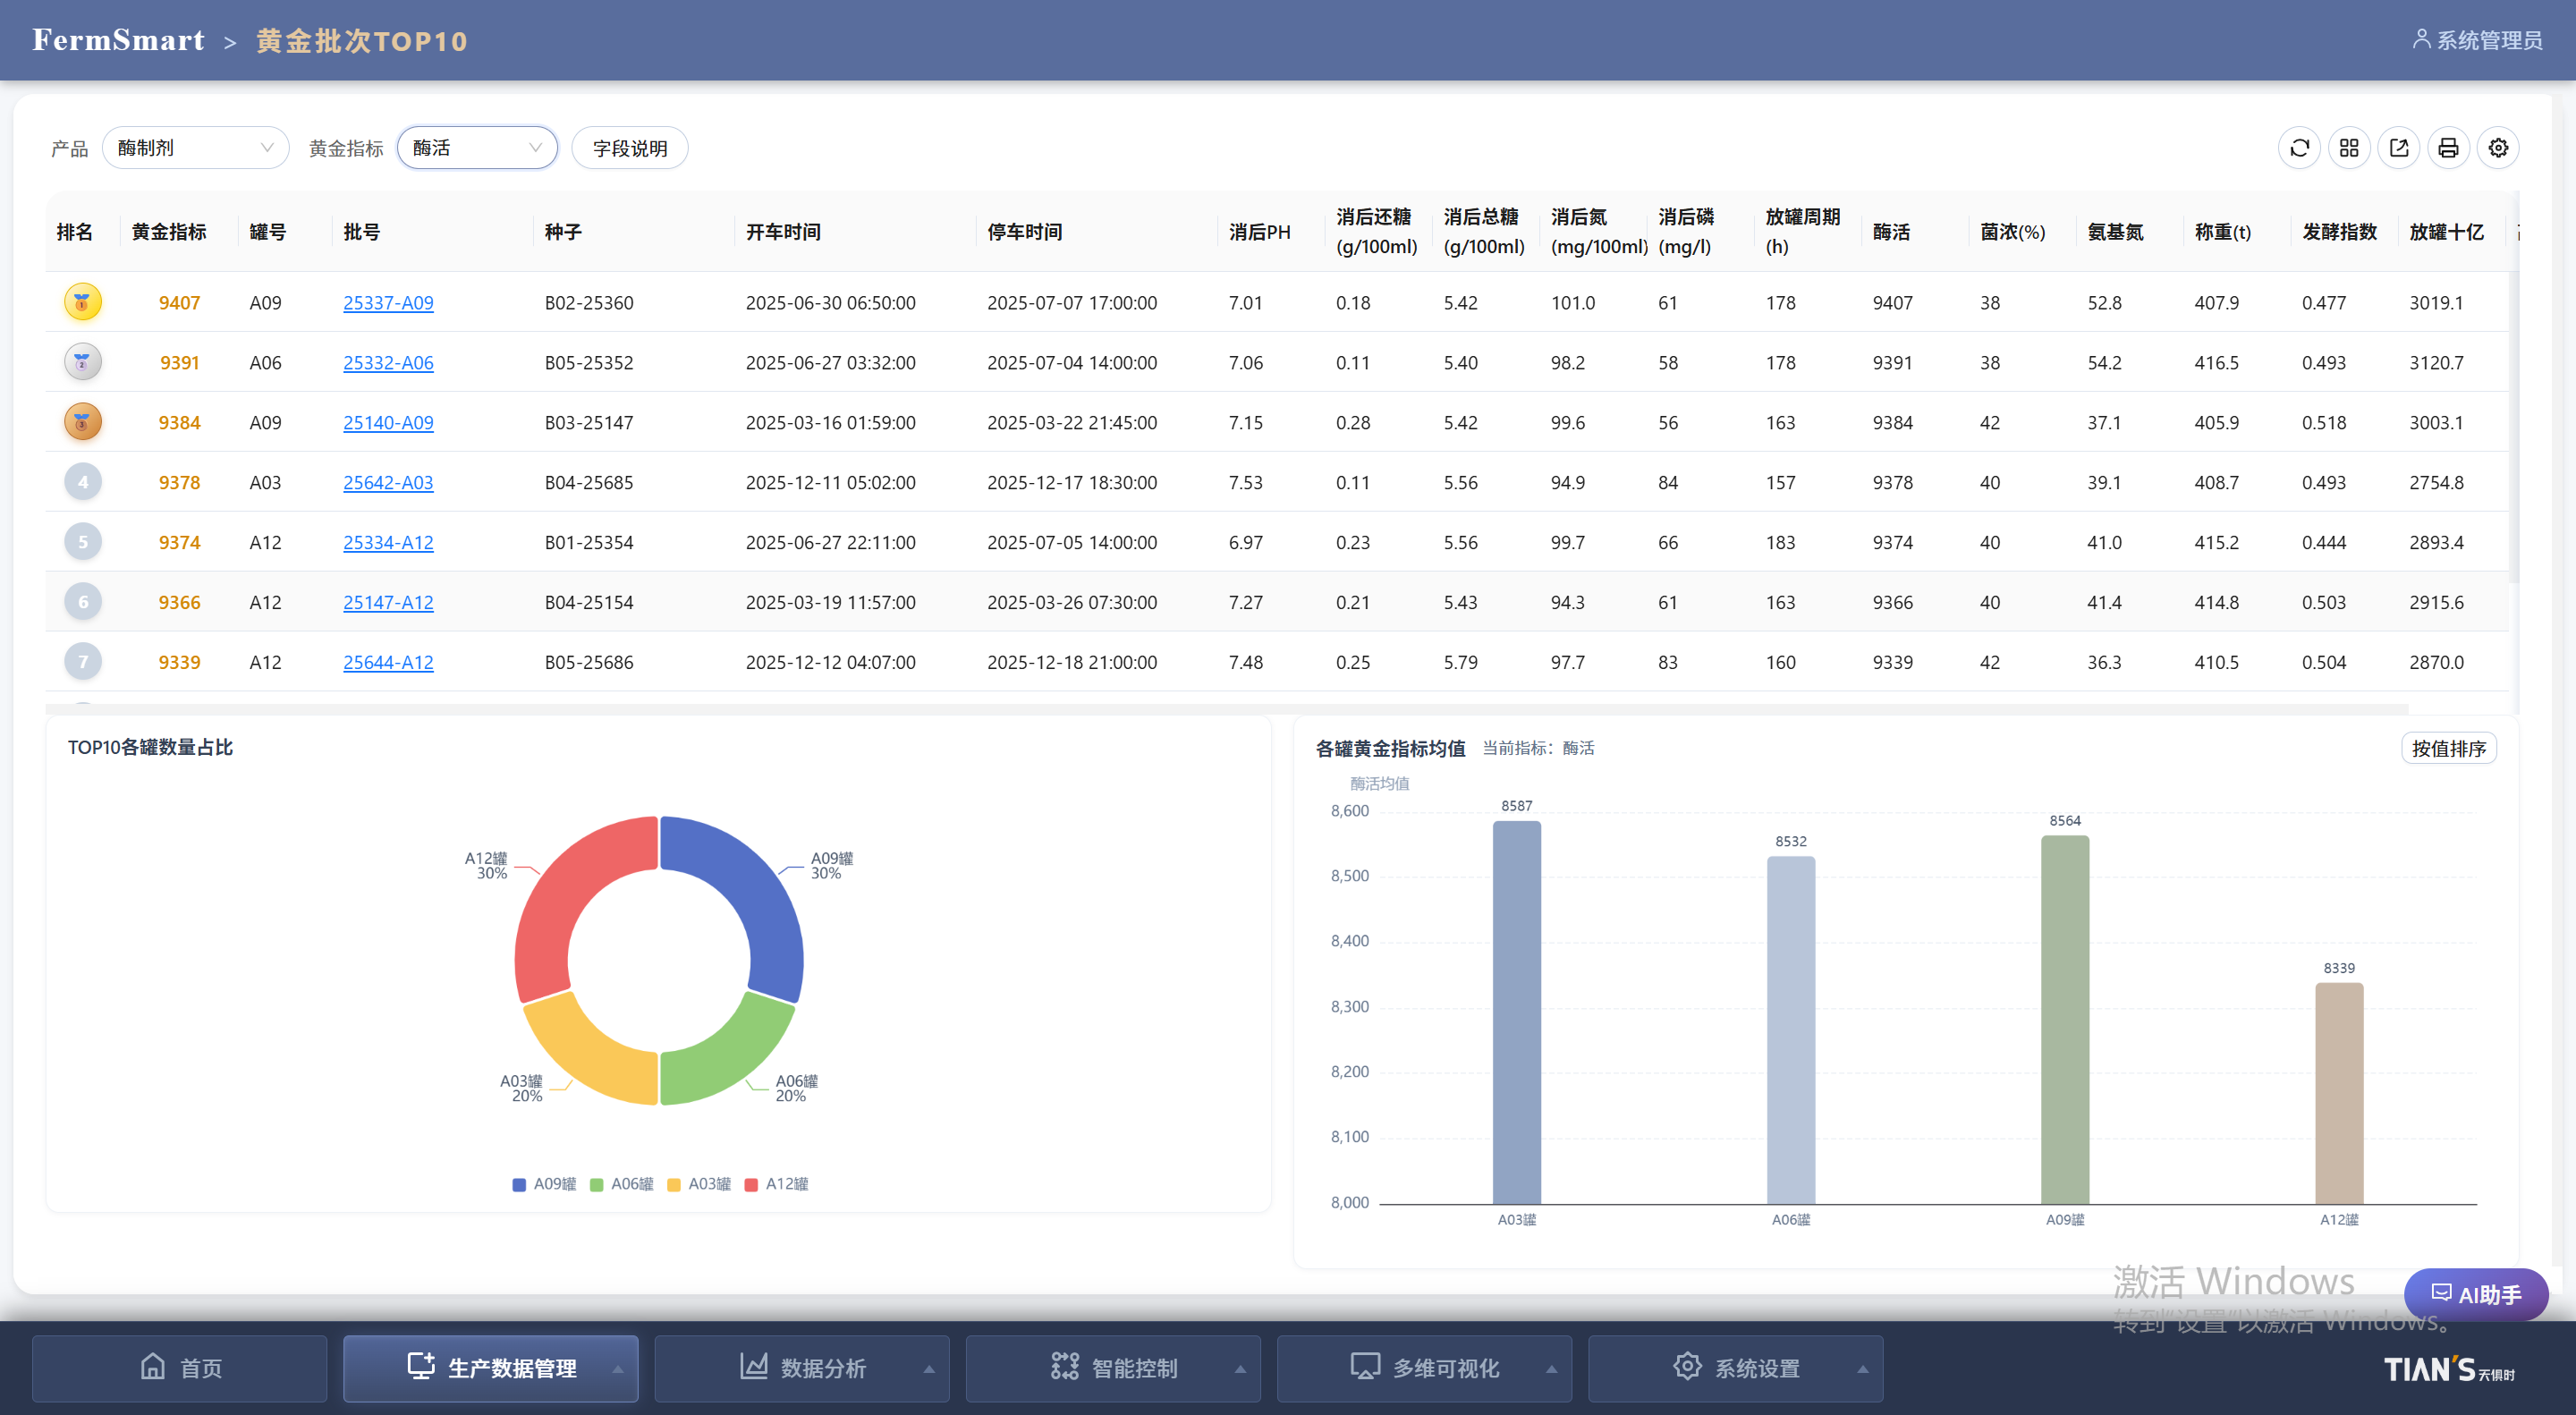Open the table settings gear icon
The height and width of the screenshot is (1415, 2576).
pyautogui.click(x=2498, y=148)
